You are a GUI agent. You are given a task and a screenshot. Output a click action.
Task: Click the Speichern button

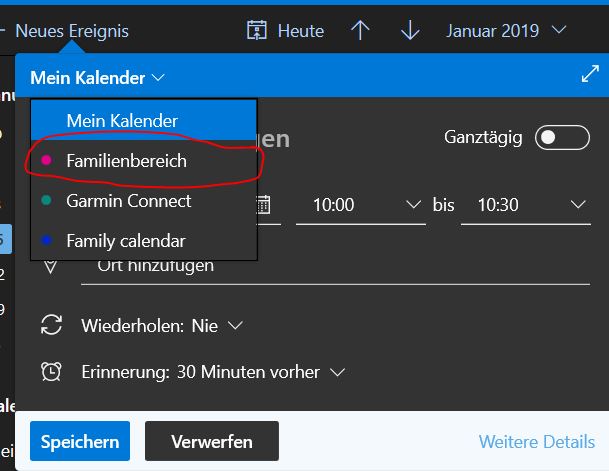tap(80, 441)
